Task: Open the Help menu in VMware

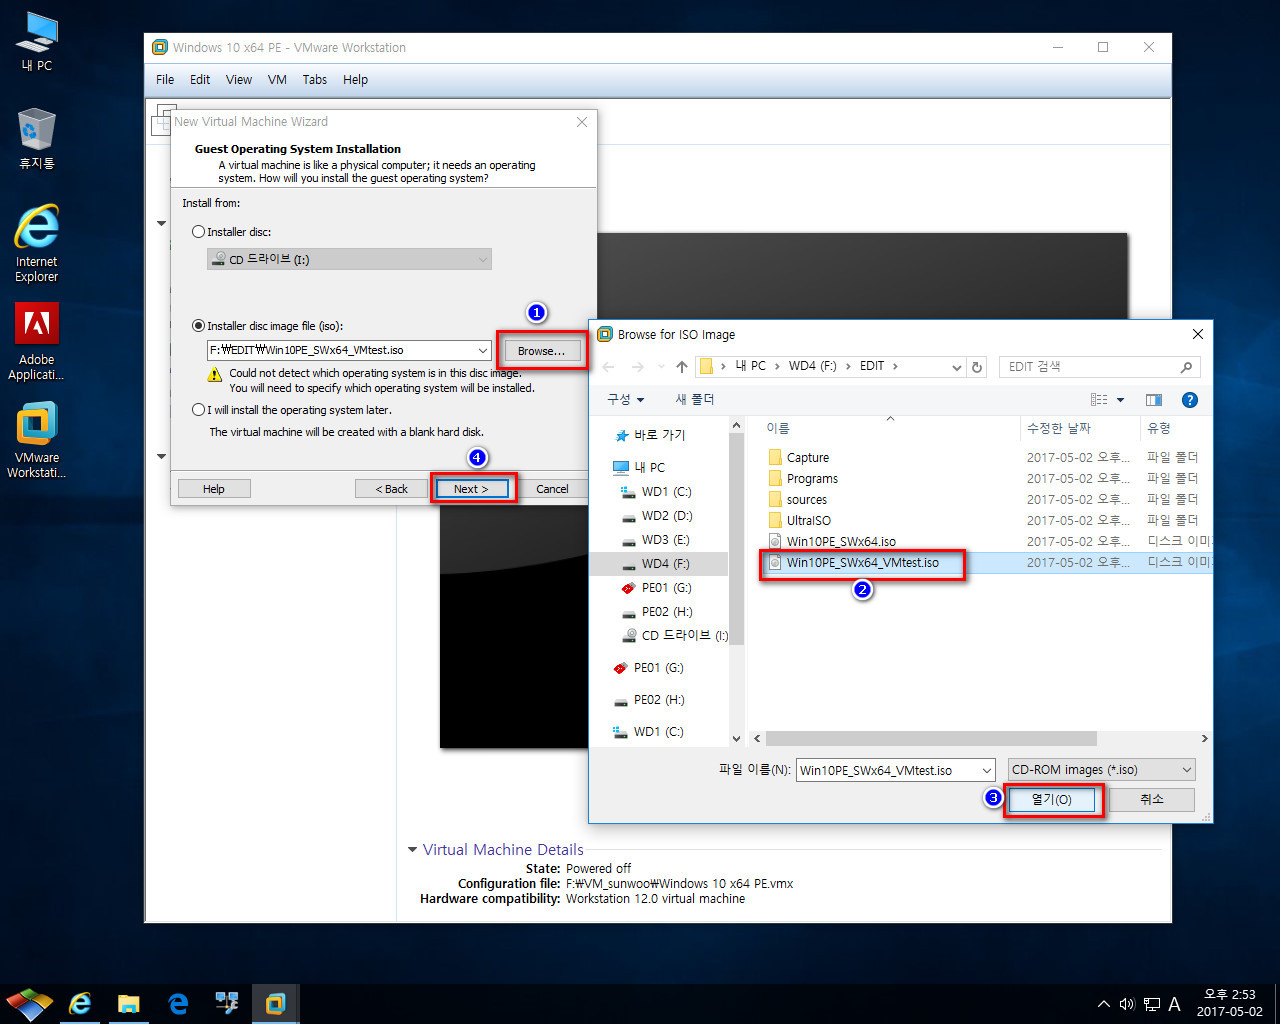Action: (355, 80)
